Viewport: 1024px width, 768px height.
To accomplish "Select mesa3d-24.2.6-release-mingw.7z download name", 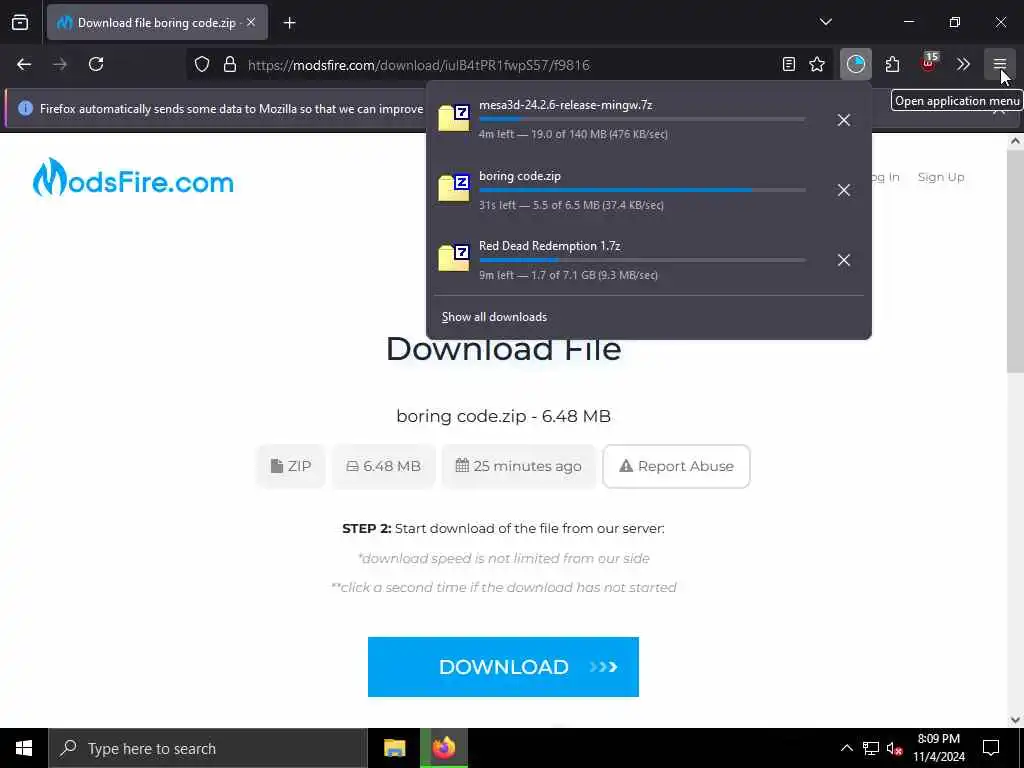I will coord(566,104).
